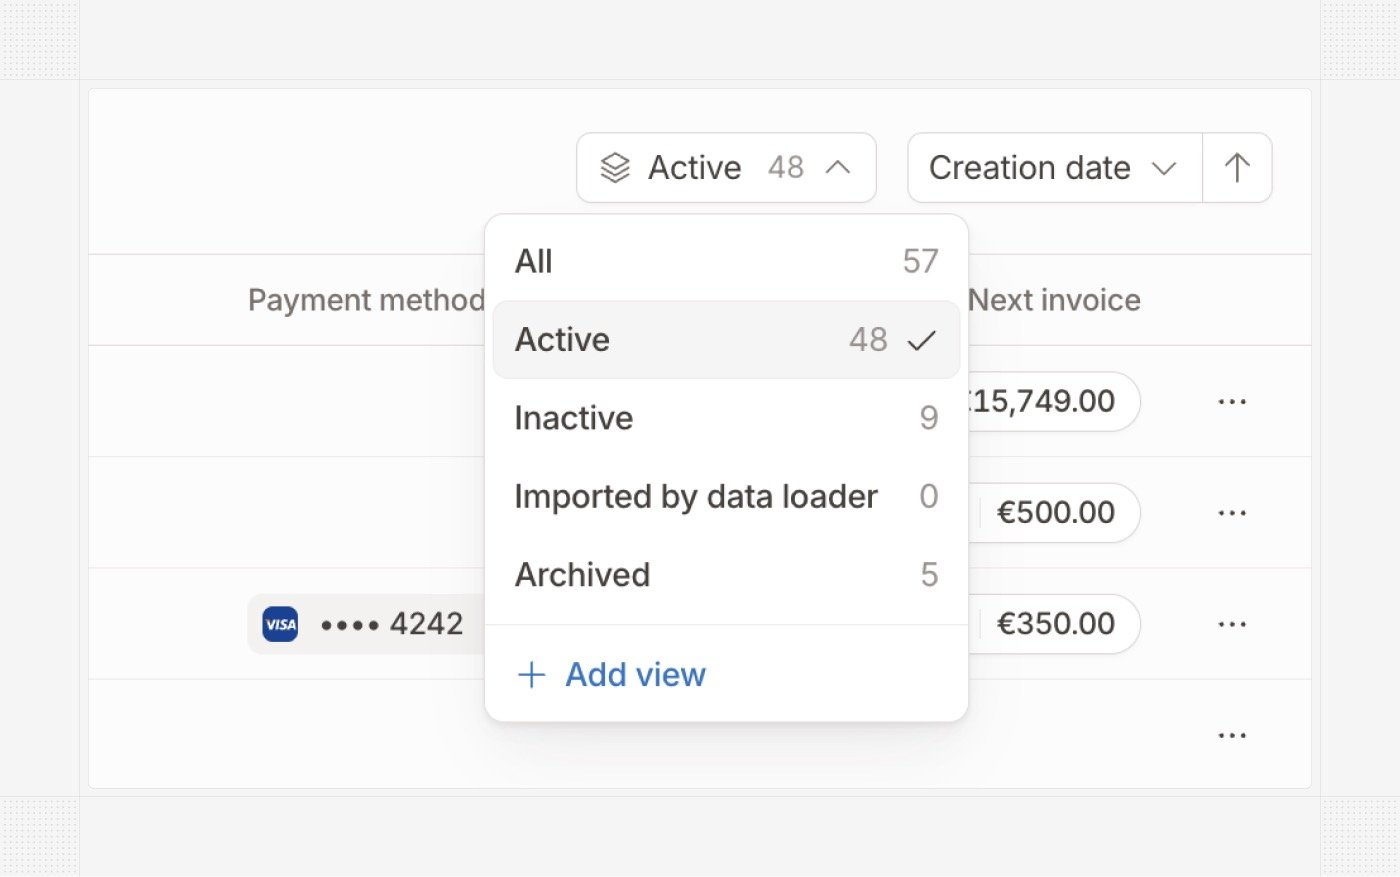Image resolution: width=1400 pixels, height=877 pixels.
Task: Click the €500.00 next invoice pill
Action: tap(1054, 513)
